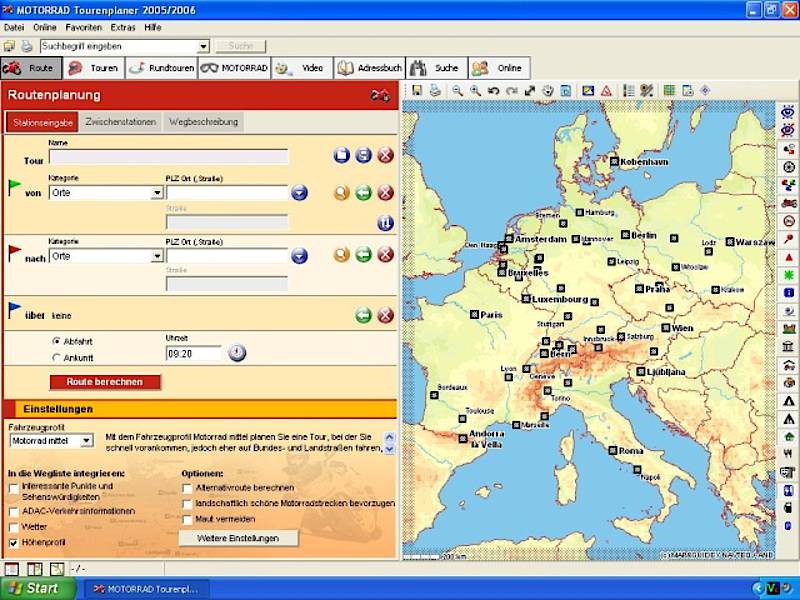Create a new tour with the blue page icon

point(342,155)
